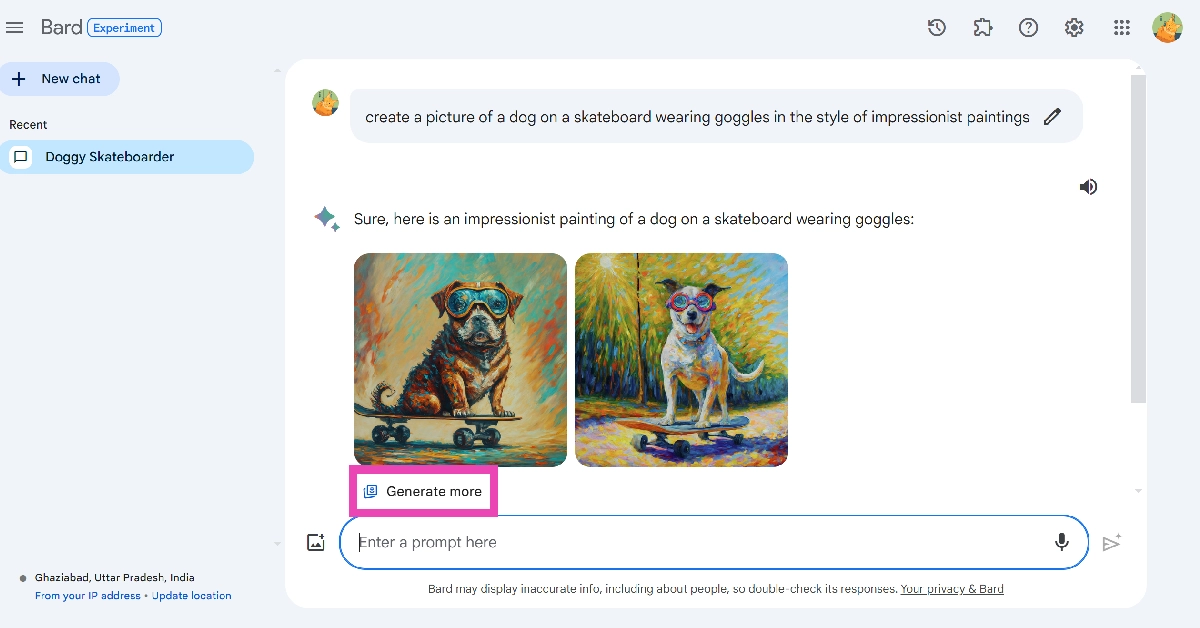The image size is (1200, 628).
Task: Open the help question mark icon
Action: [1028, 28]
